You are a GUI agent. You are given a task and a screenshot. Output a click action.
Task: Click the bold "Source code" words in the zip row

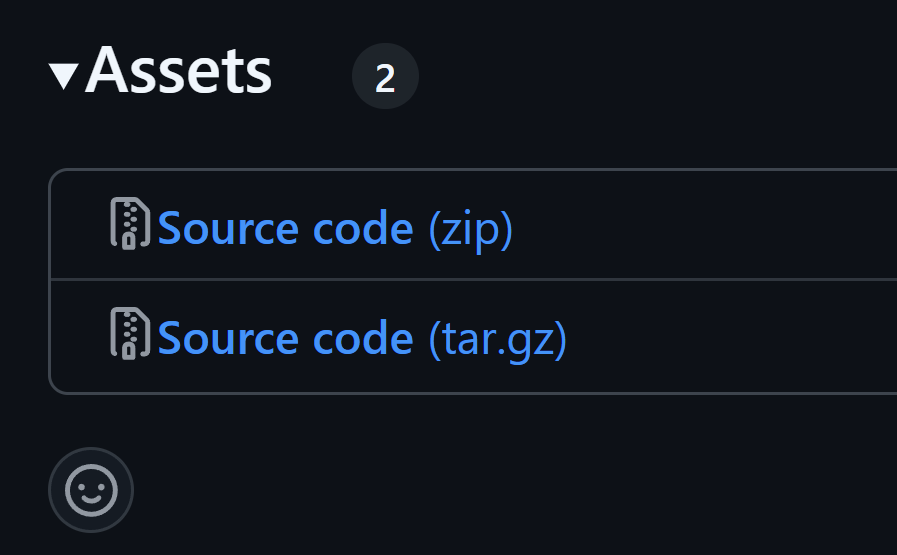coord(285,228)
